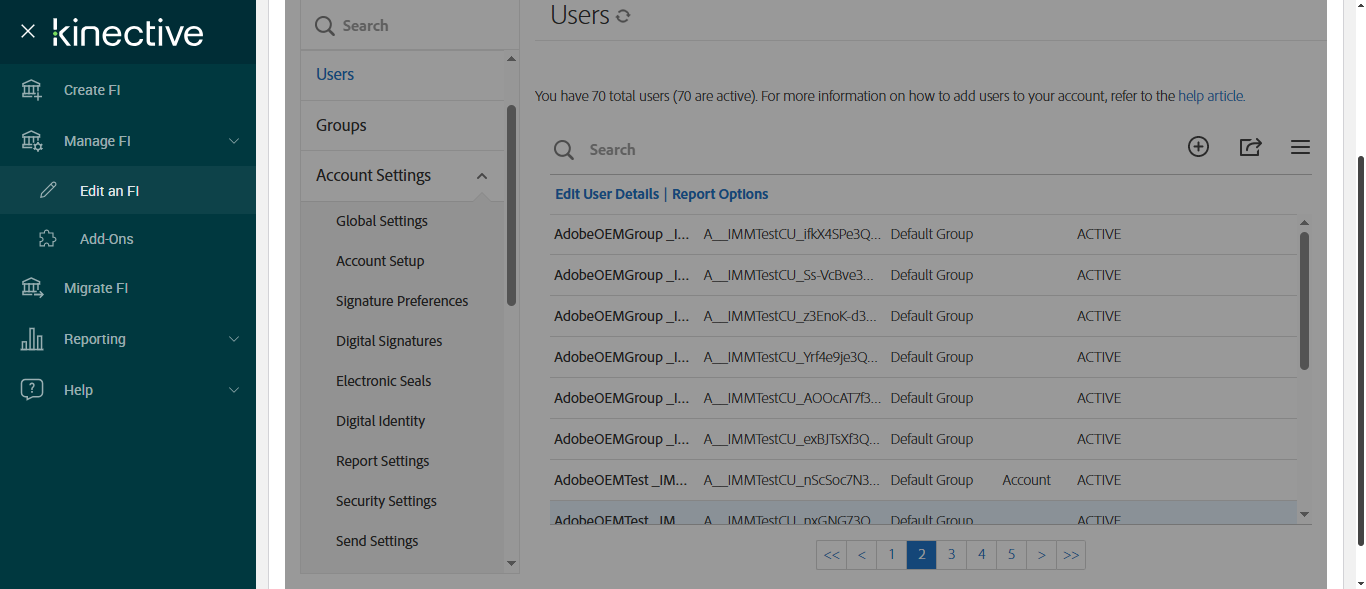Open Groups in the settings panel
This screenshot has height=589, width=1366.
(341, 125)
